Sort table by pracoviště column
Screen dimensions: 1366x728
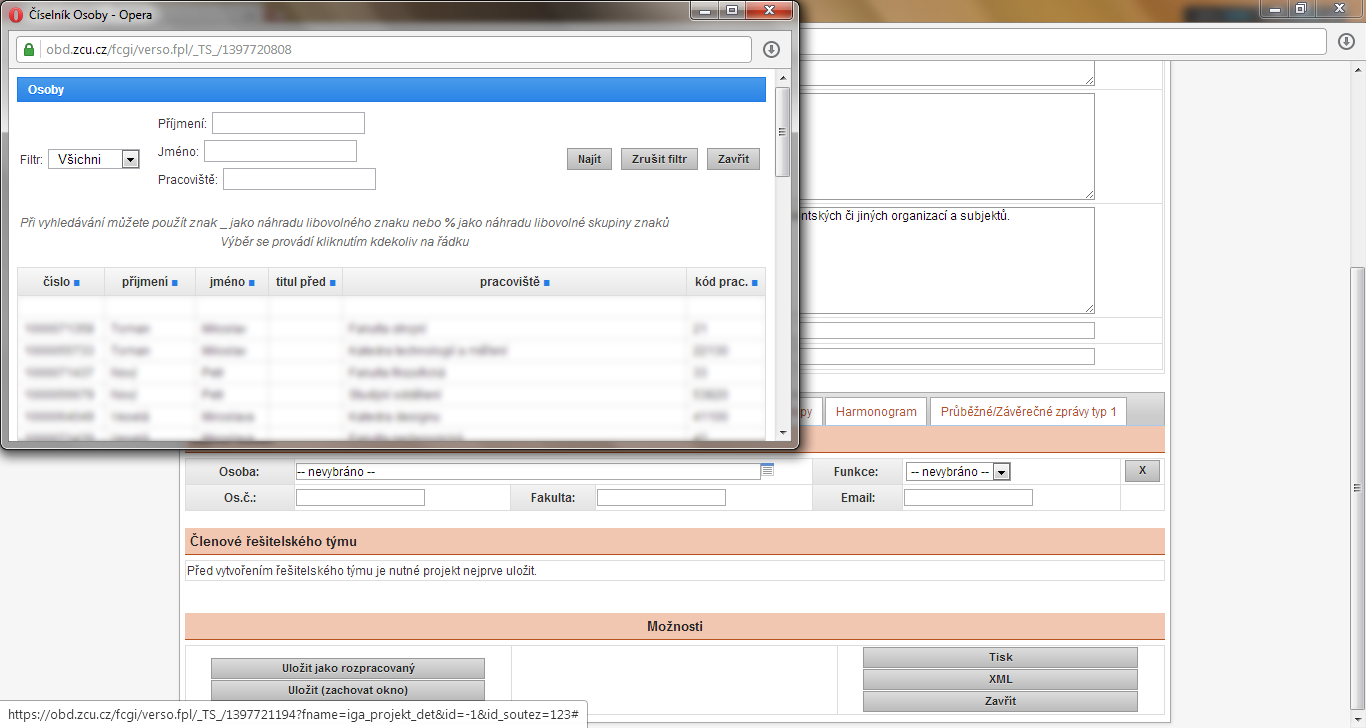(515, 282)
